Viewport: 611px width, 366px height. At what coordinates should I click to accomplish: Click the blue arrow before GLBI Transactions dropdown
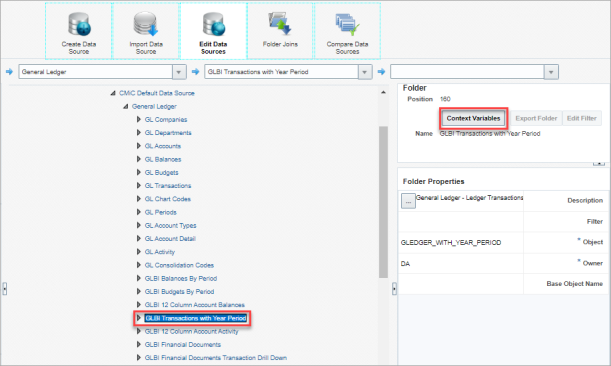point(196,72)
